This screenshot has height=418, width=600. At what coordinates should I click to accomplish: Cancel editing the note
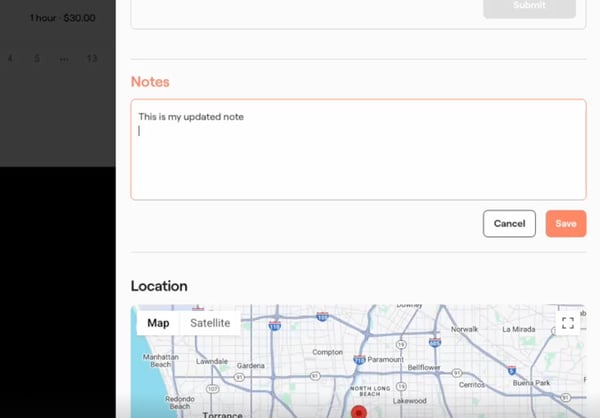coord(509,224)
